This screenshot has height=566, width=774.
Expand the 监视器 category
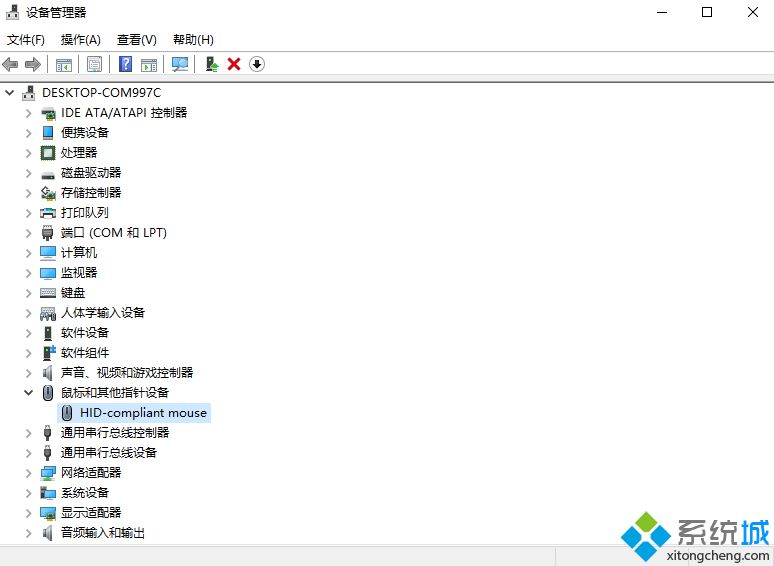pyautogui.click(x=29, y=273)
